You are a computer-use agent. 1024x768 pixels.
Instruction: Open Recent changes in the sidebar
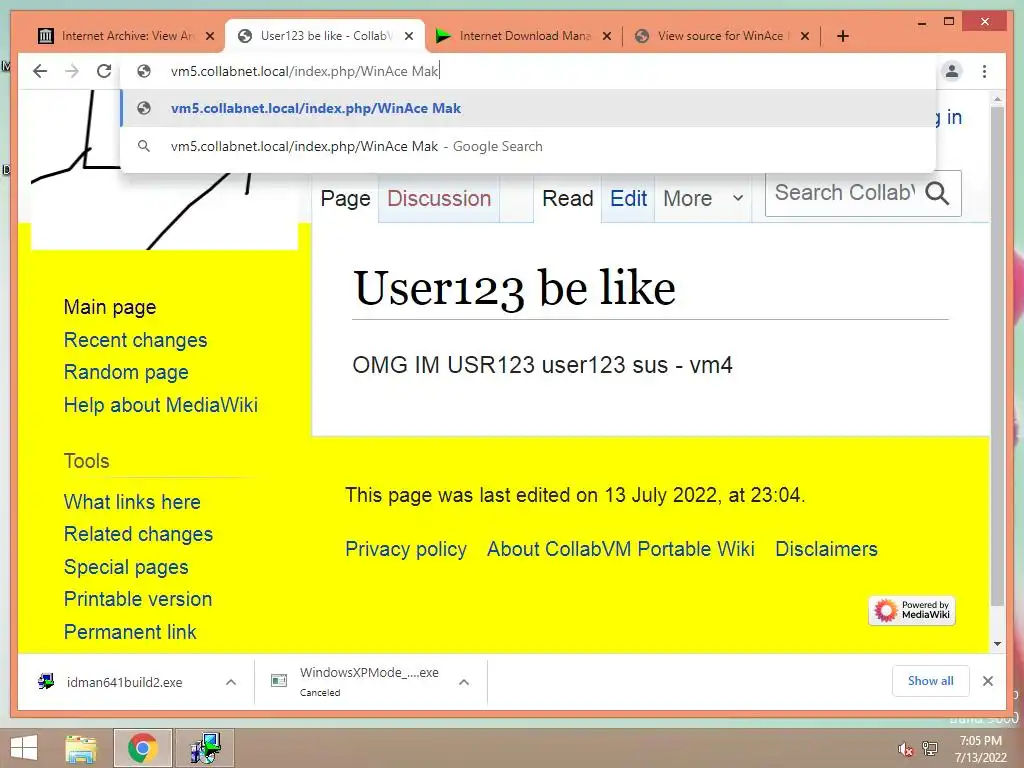coord(135,340)
